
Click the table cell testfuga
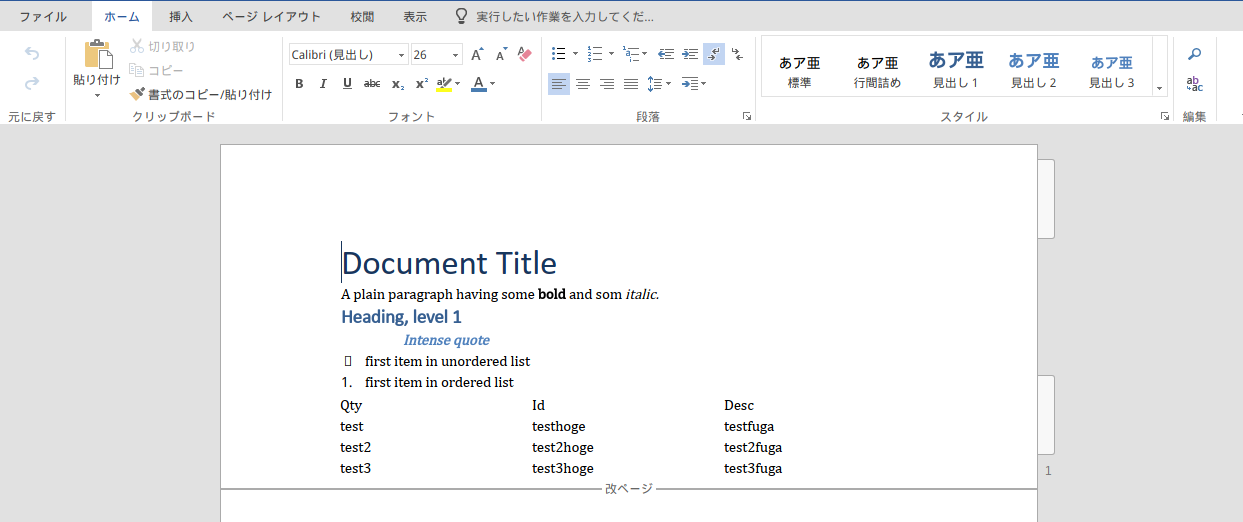[749, 427]
